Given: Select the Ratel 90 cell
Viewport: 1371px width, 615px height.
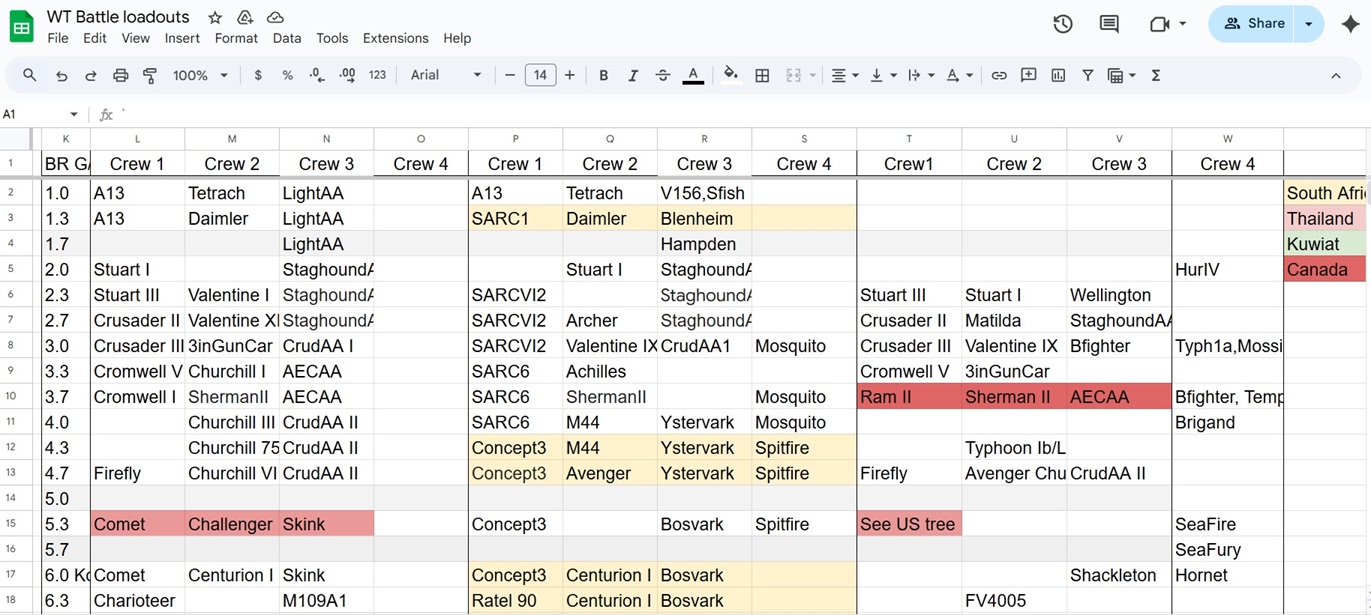Looking at the screenshot, I should tap(515, 601).
